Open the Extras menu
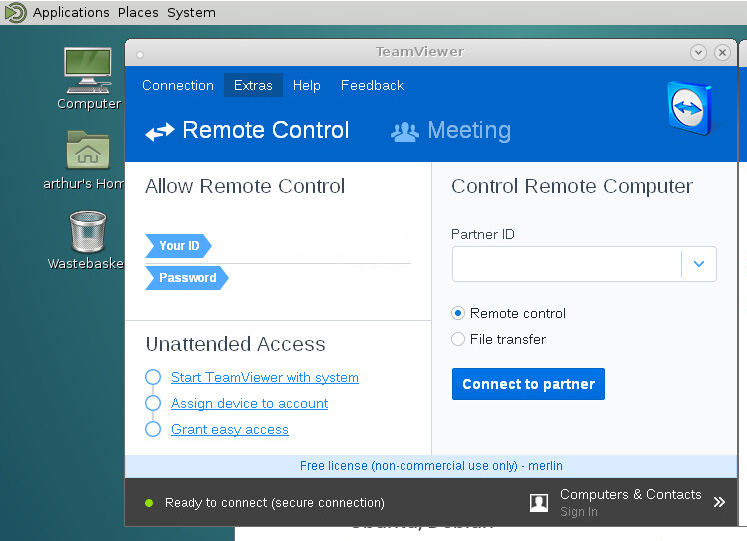This screenshot has height=541, width=747. point(253,85)
